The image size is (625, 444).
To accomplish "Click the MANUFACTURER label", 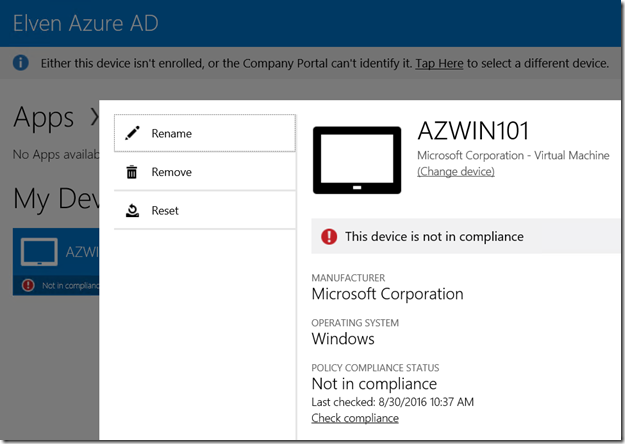I will [x=348, y=278].
